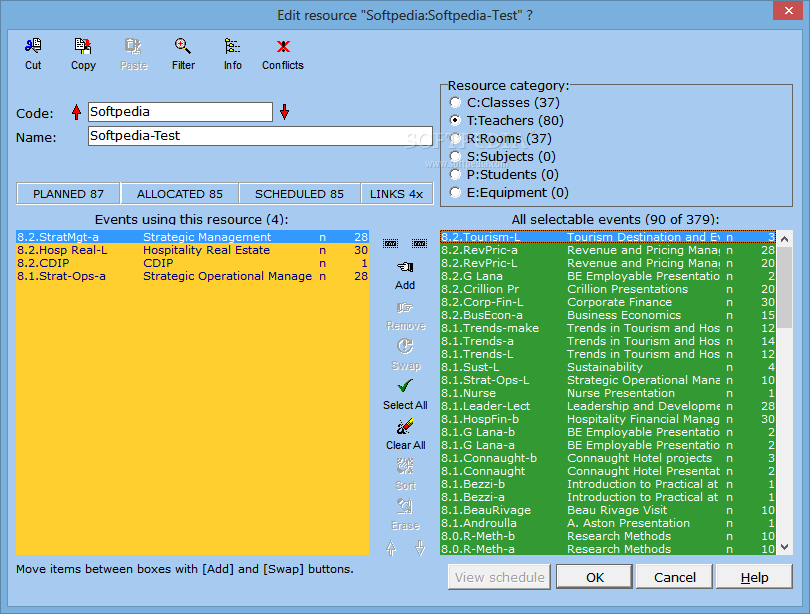This screenshot has height=614, width=810.
Task: Select the 8.2.RevPric-a selectable event
Action: (608, 250)
